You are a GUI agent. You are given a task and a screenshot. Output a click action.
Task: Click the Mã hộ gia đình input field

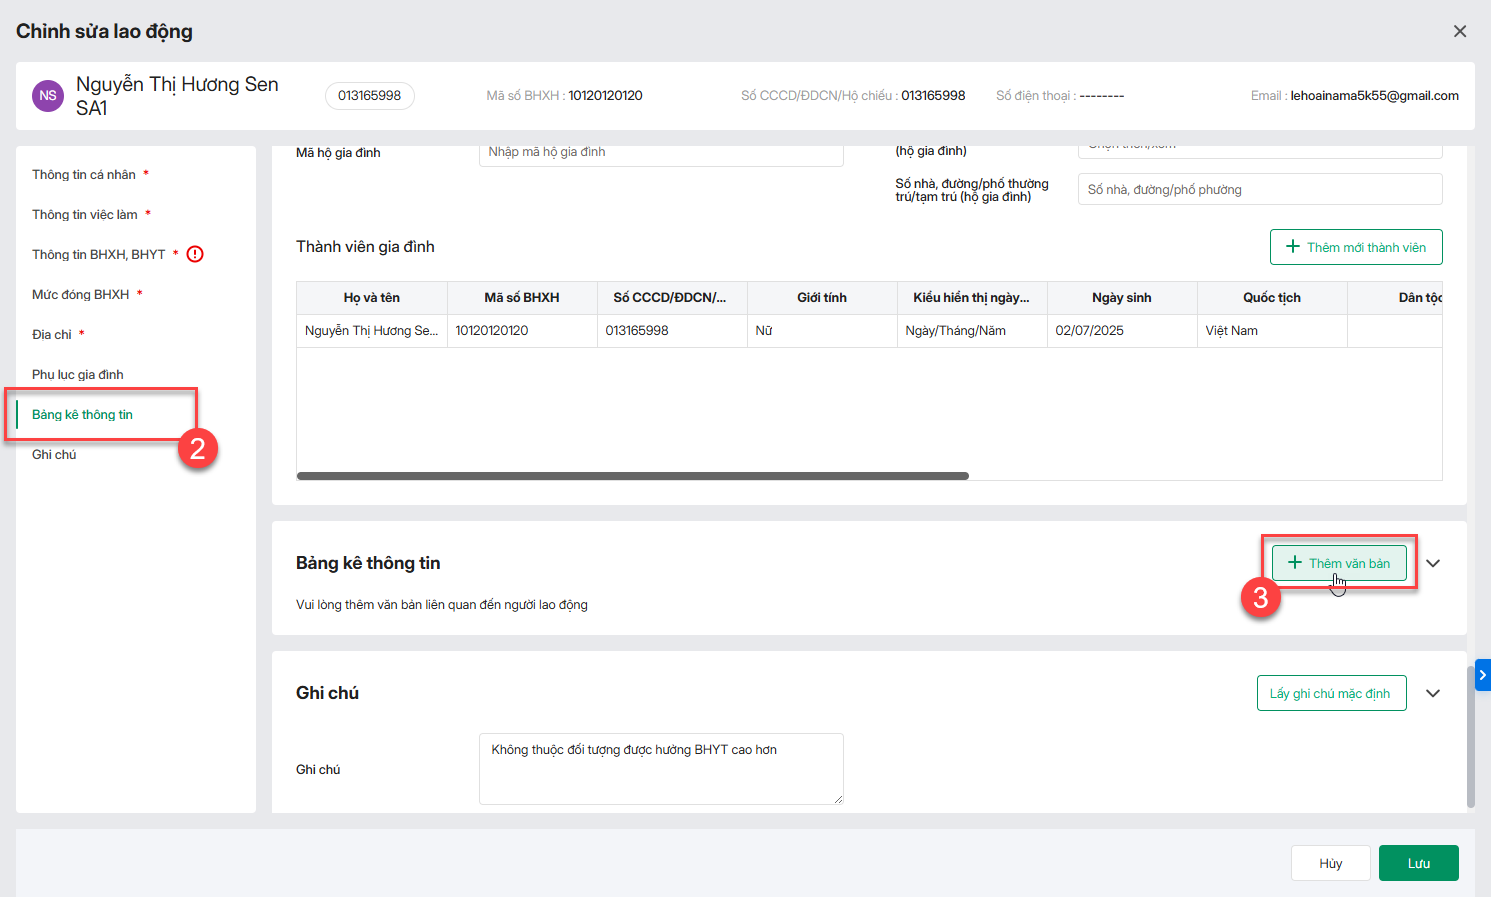click(x=660, y=153)
